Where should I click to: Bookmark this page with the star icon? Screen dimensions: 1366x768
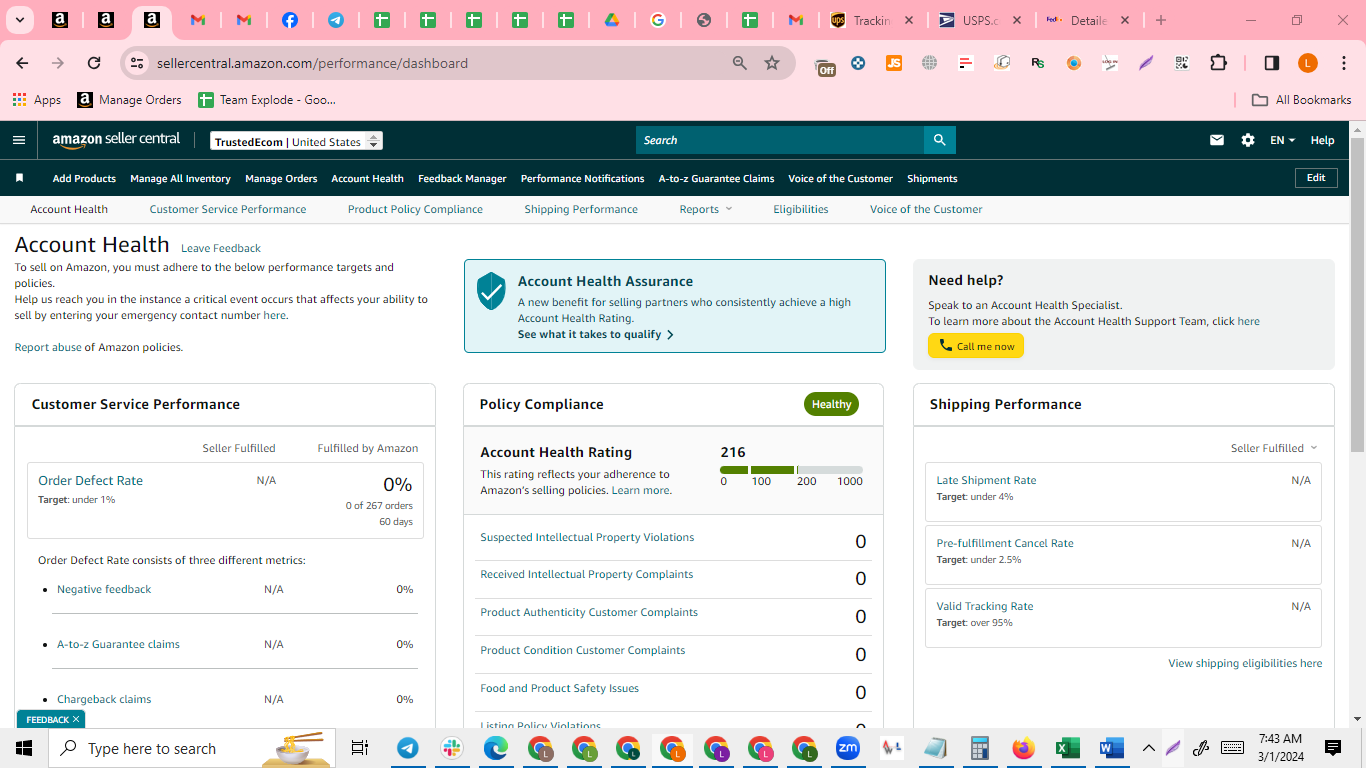click(772, 63)
